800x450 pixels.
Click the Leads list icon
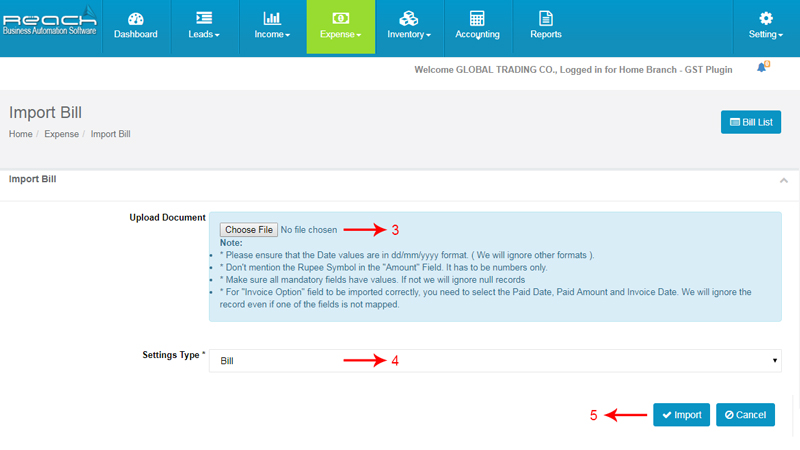tap(204, 18)
